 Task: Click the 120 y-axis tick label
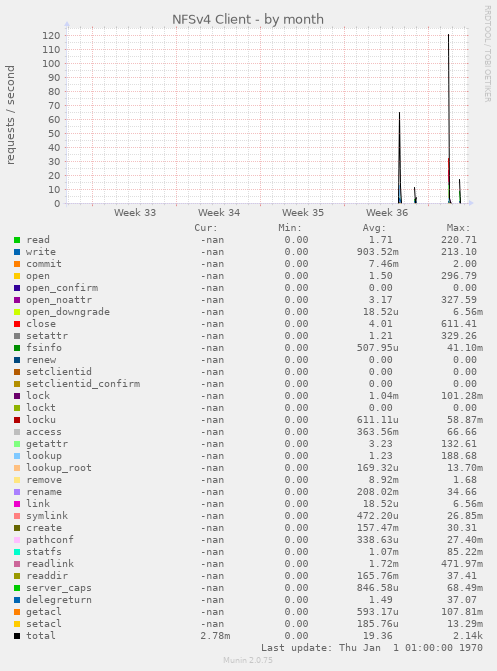click(x=51, y=36)
